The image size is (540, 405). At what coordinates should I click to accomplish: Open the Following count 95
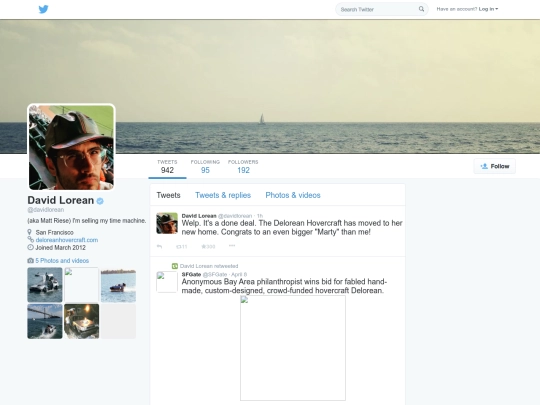[x=205, y=166]
